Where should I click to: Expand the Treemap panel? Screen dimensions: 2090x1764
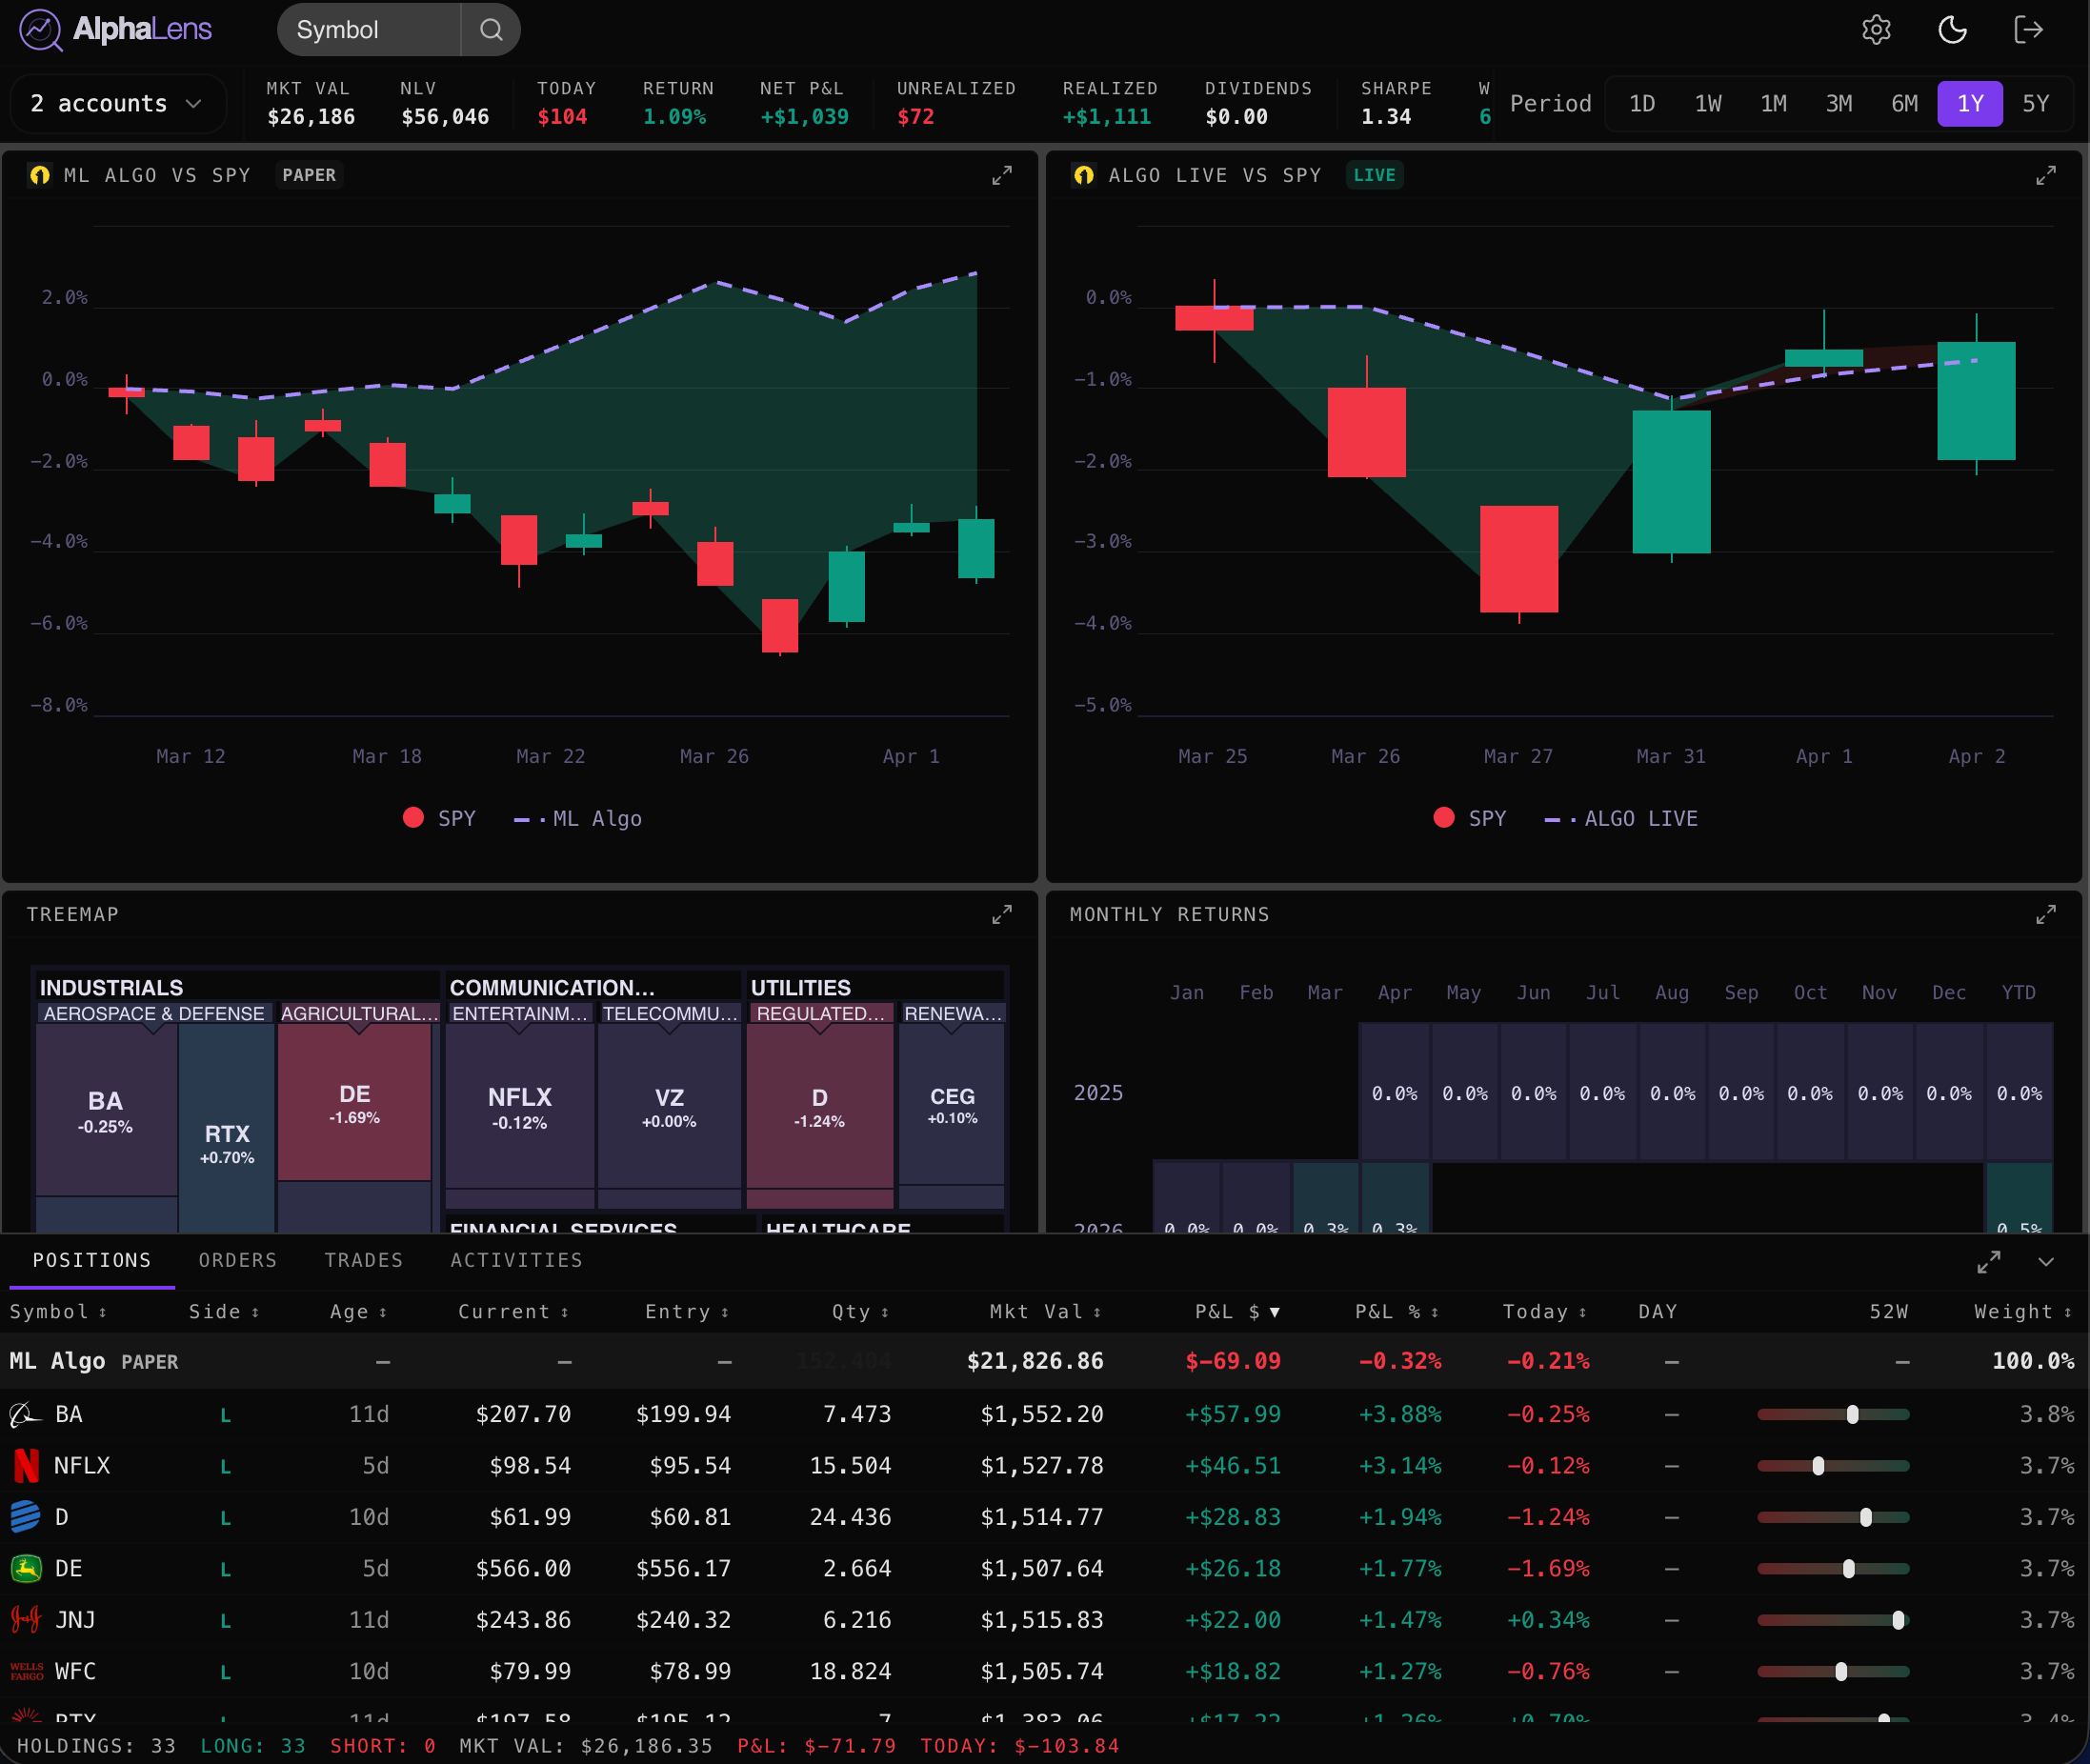pos(1002,915)
